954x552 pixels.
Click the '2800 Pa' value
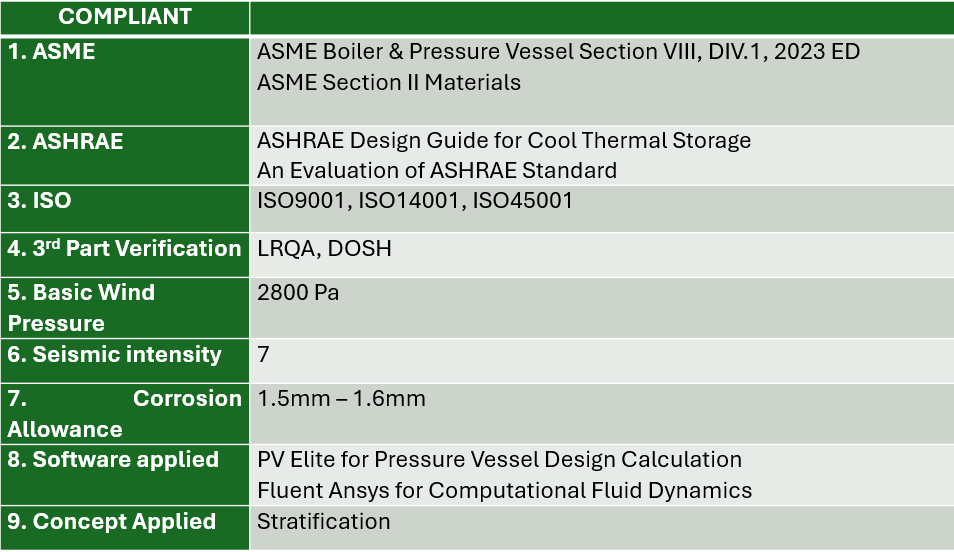click(298, 293)
